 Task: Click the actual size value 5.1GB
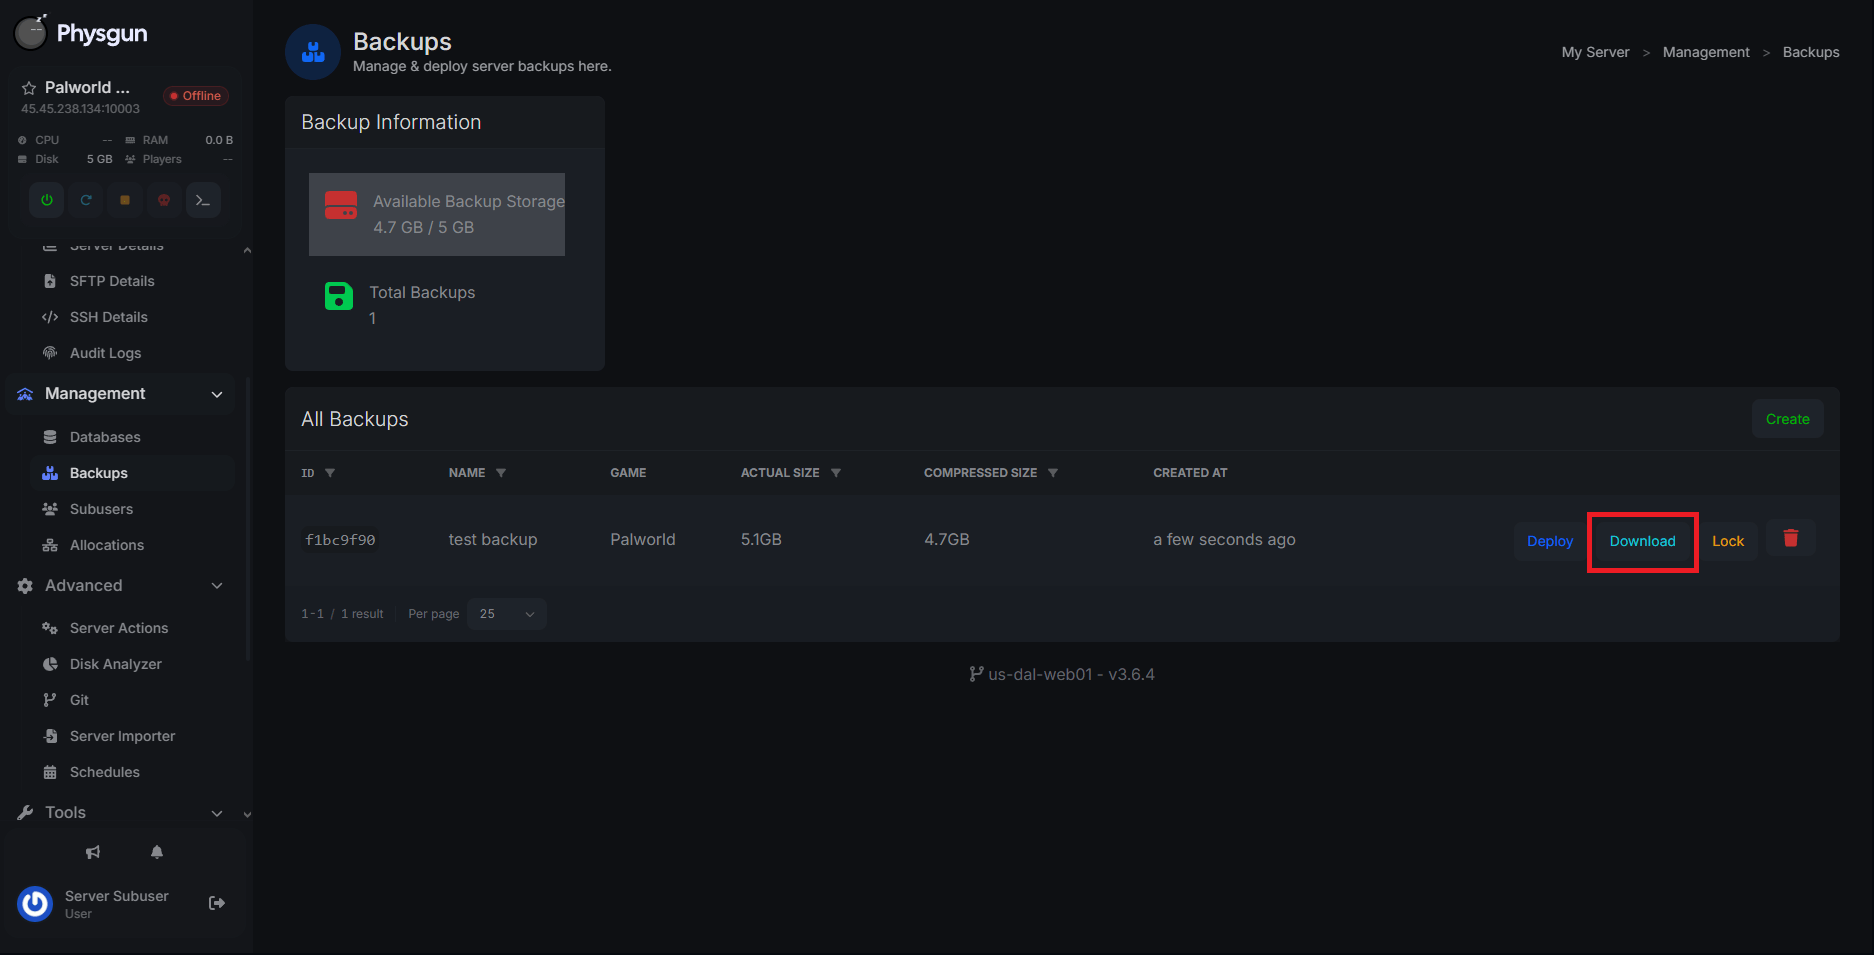pyautogui.click(x=761, y=540)
